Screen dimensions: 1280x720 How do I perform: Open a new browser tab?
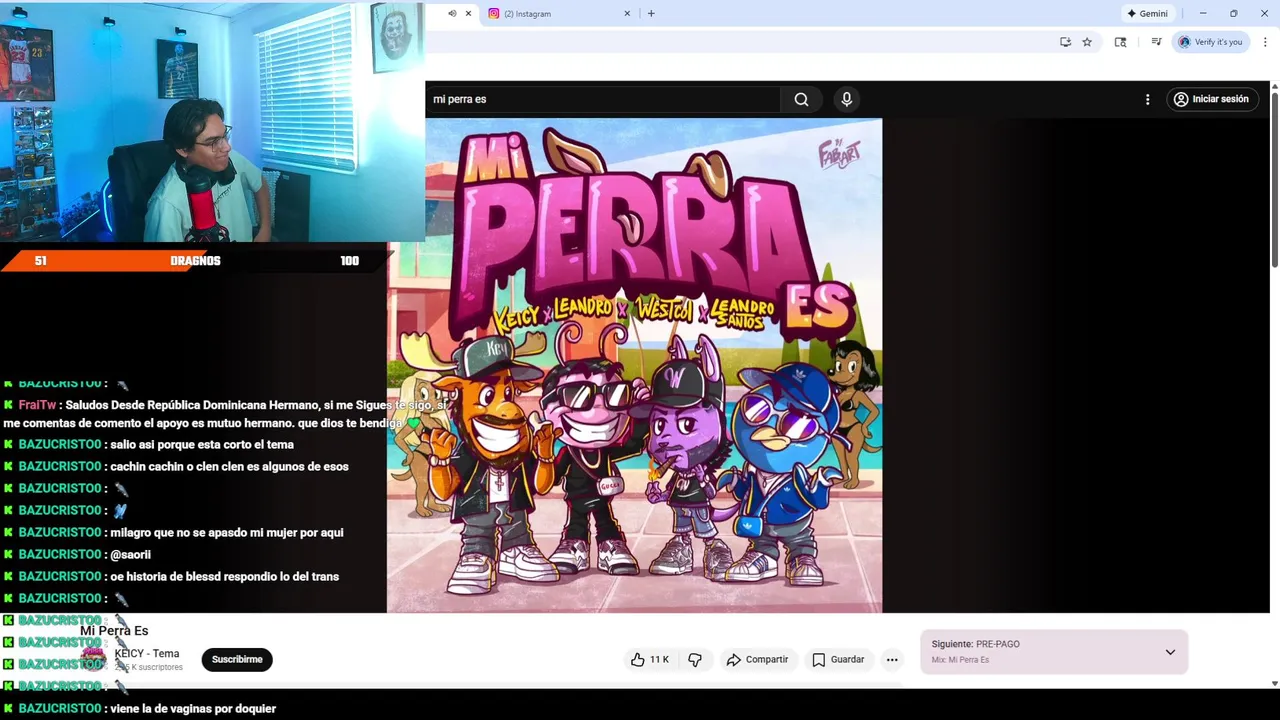pos(651,13)
